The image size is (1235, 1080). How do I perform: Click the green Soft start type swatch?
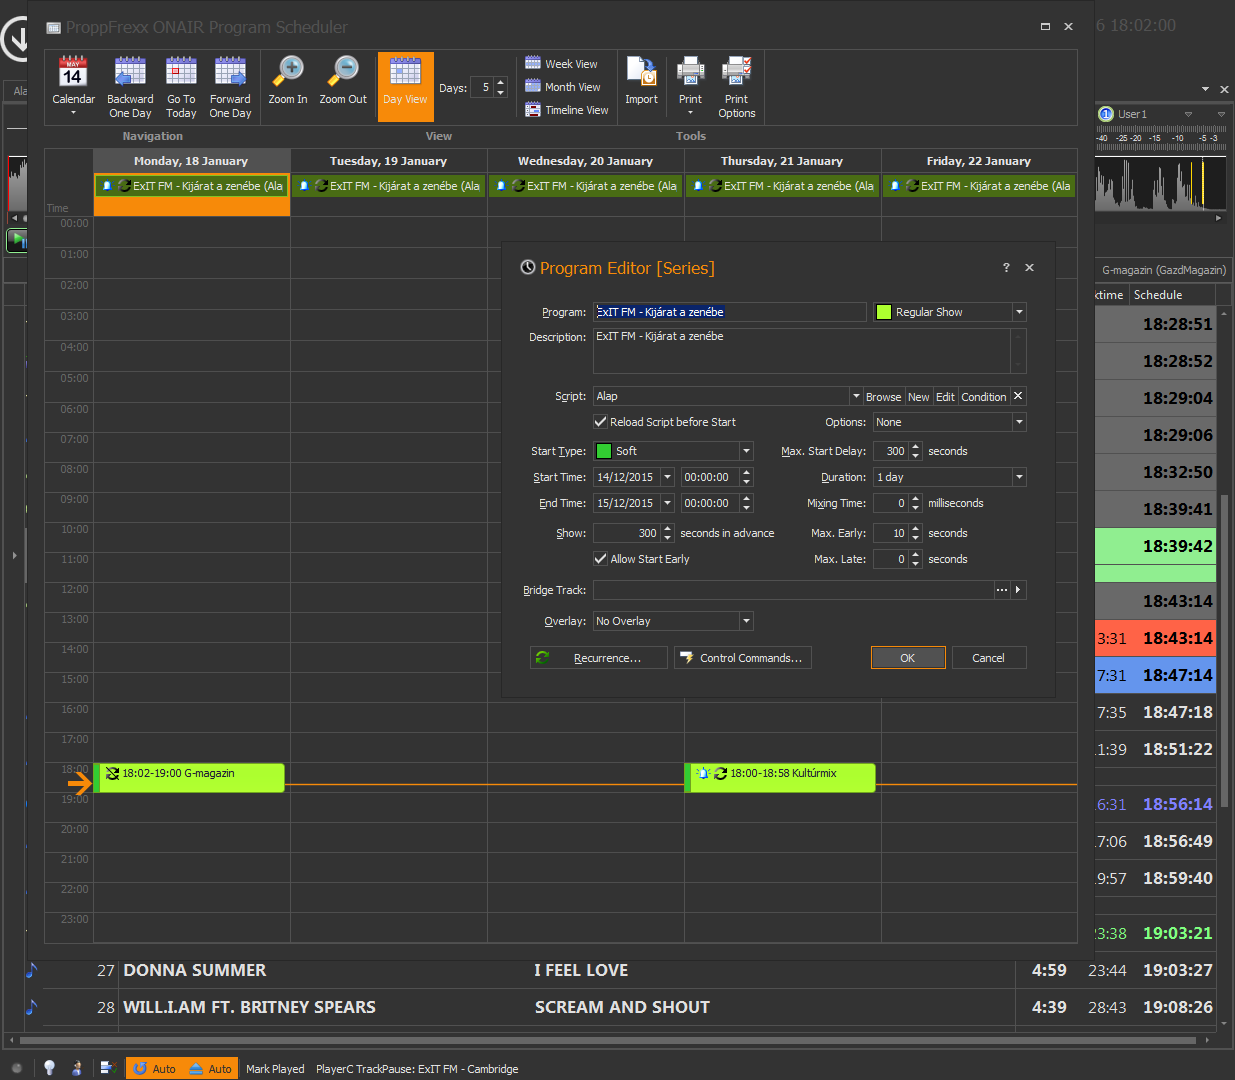tap(604, 451)
